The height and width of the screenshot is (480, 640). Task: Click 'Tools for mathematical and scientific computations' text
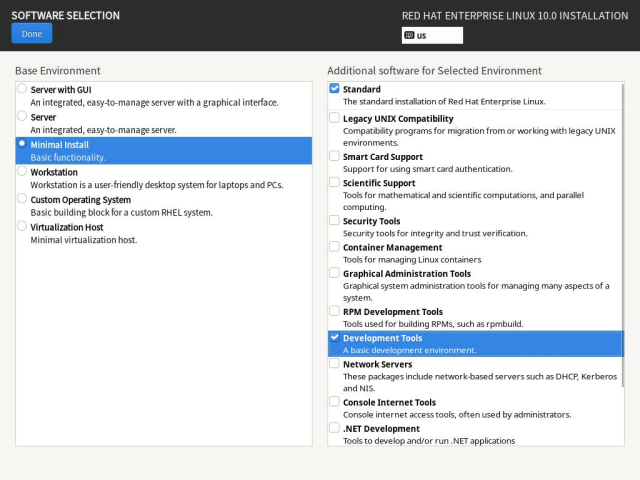click(463, 201)
